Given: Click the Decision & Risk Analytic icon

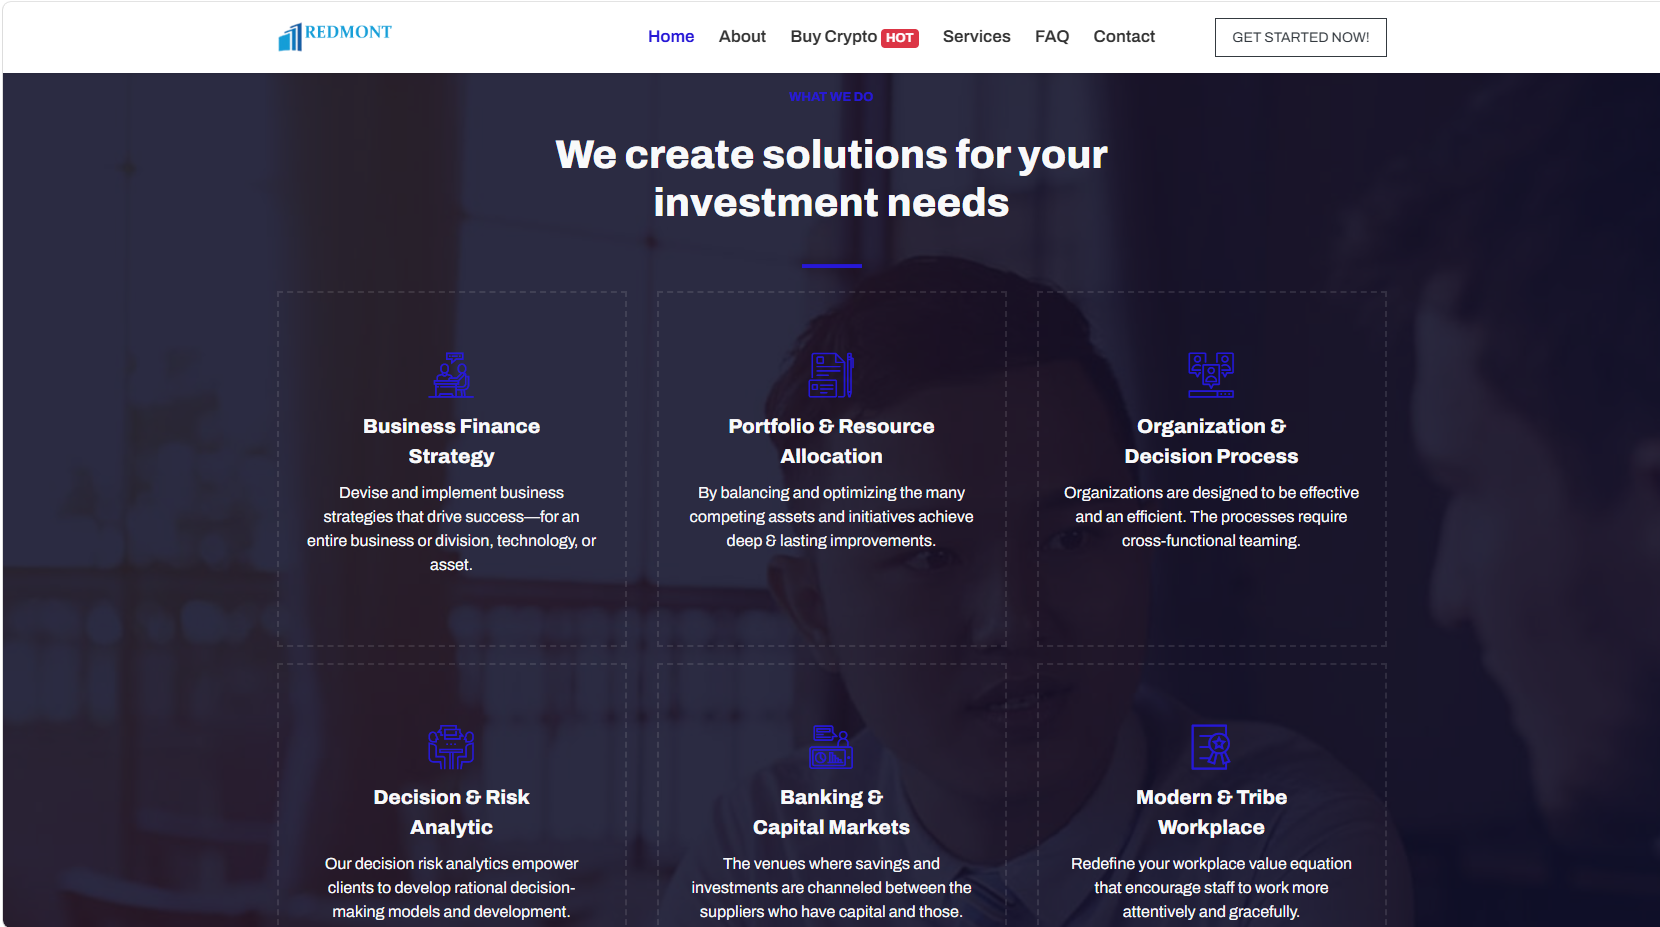Looking at the screenshot, I should click(452, 746).
